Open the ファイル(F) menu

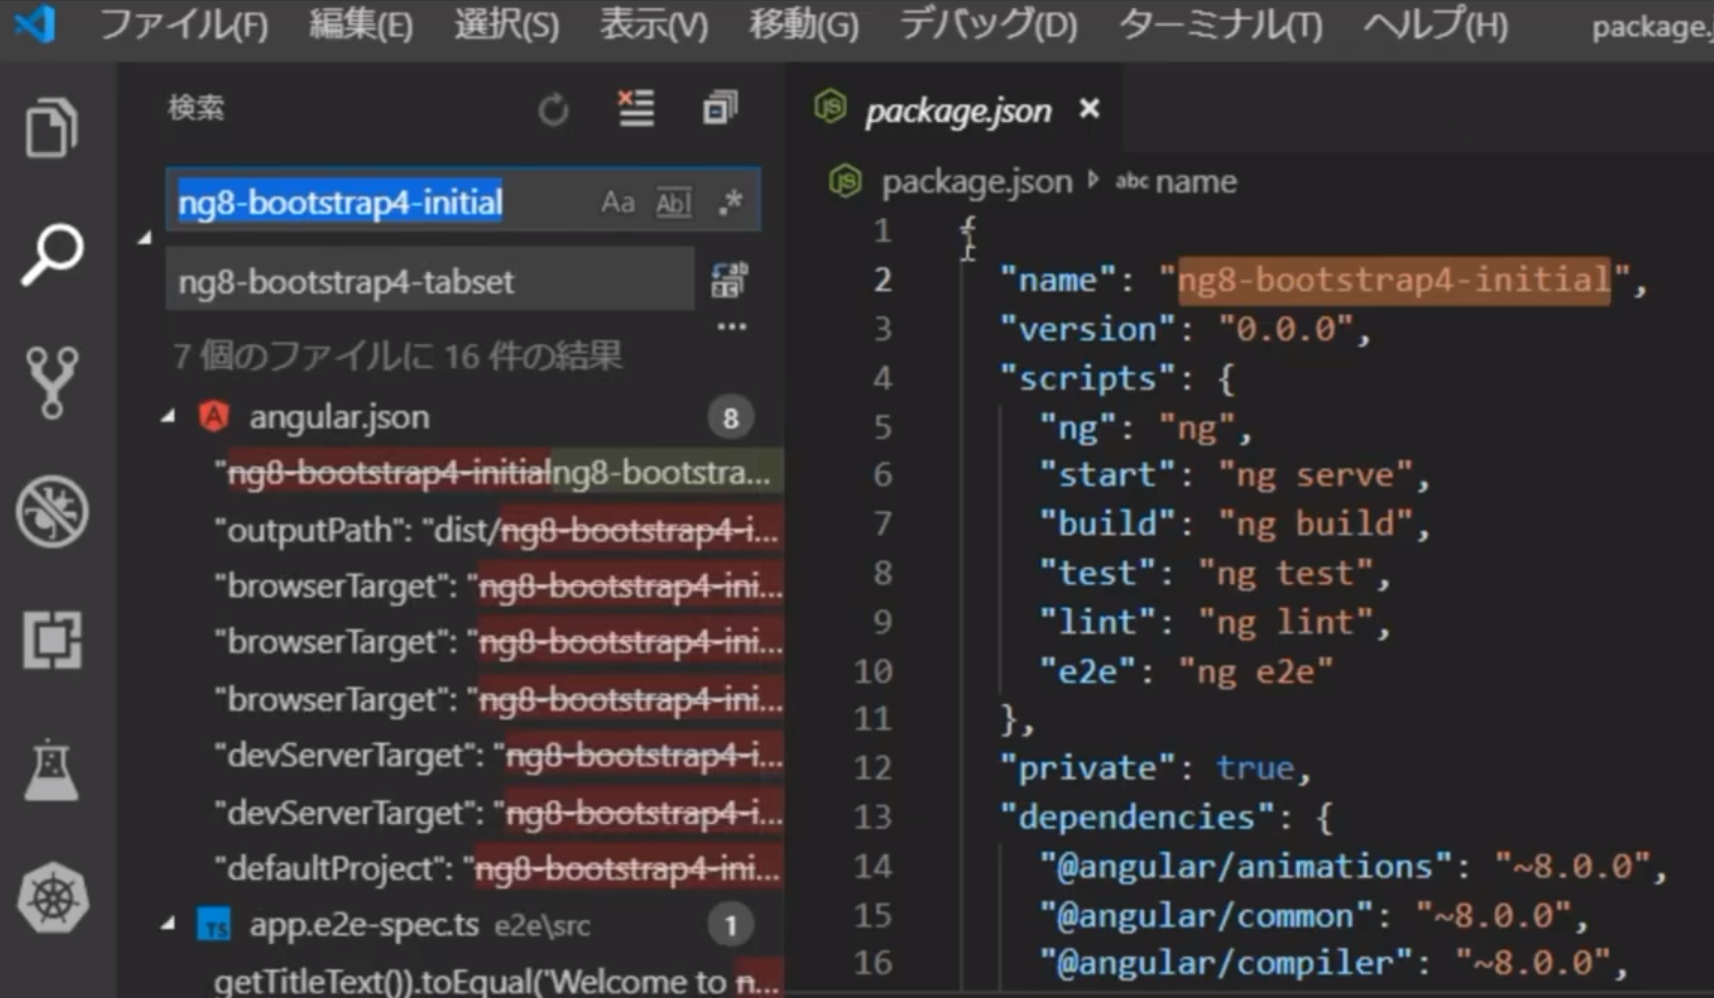184,24
